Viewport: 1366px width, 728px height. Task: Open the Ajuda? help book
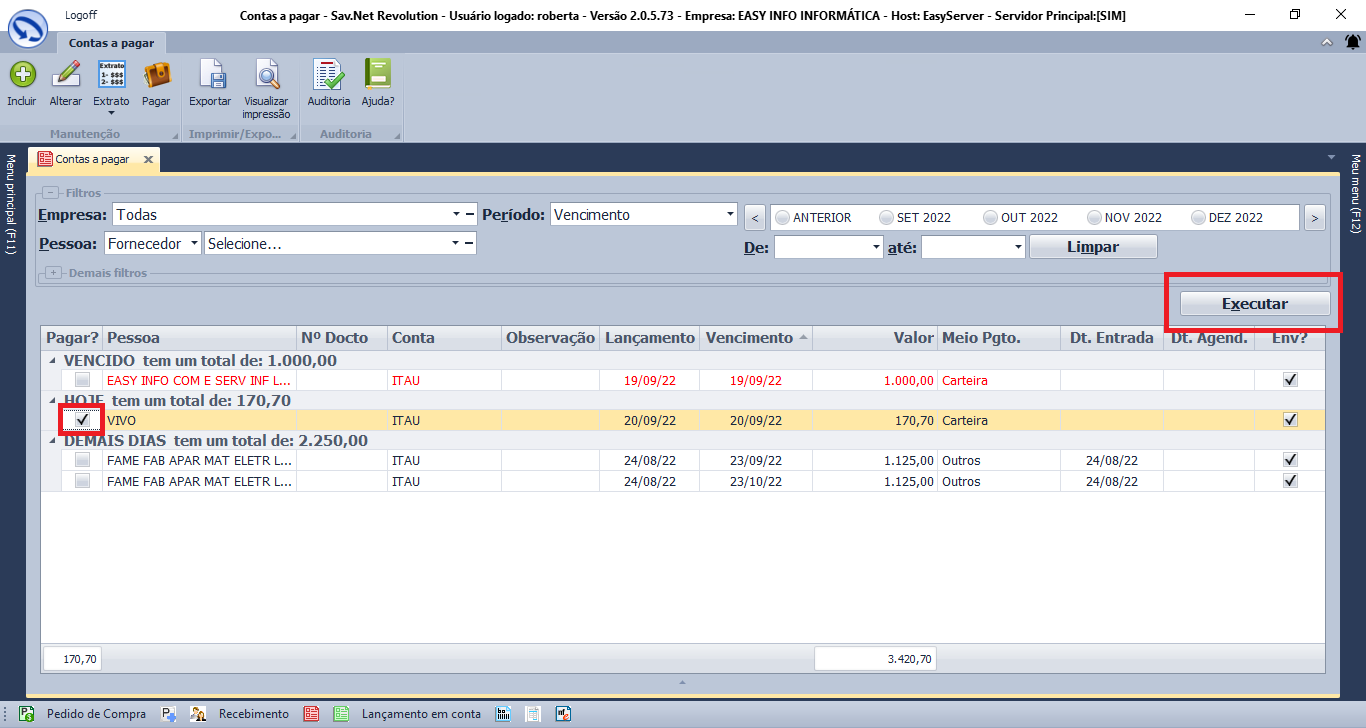click(x=378, y=75)
